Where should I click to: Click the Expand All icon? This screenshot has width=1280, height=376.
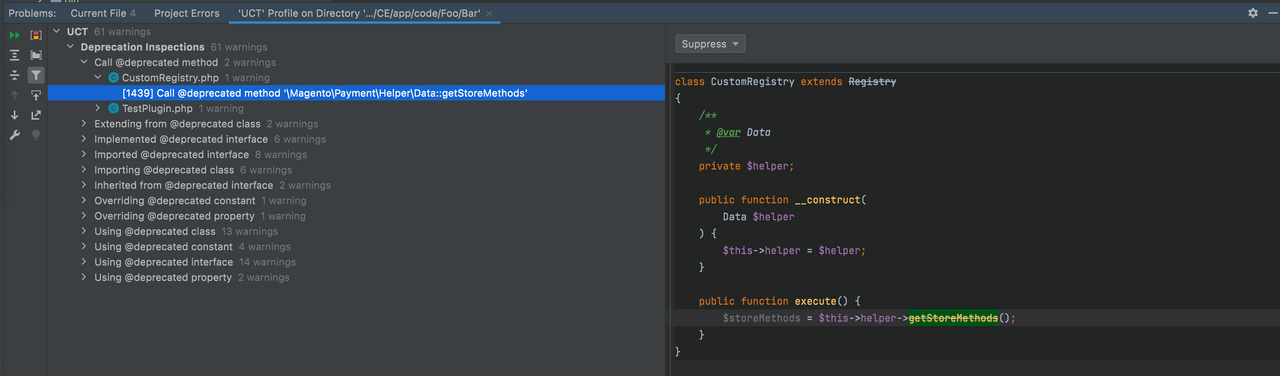pos(15,55)
